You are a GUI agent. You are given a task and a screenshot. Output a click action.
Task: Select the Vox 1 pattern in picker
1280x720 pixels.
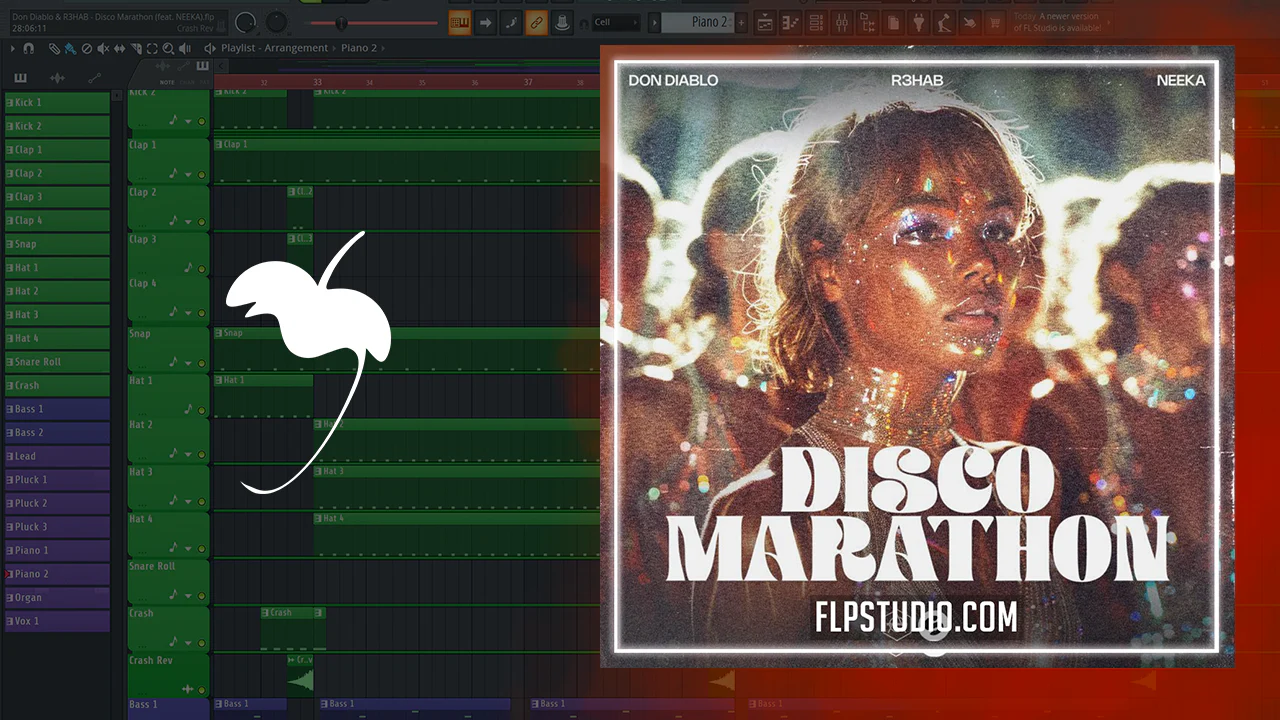(x=57, y=621)
